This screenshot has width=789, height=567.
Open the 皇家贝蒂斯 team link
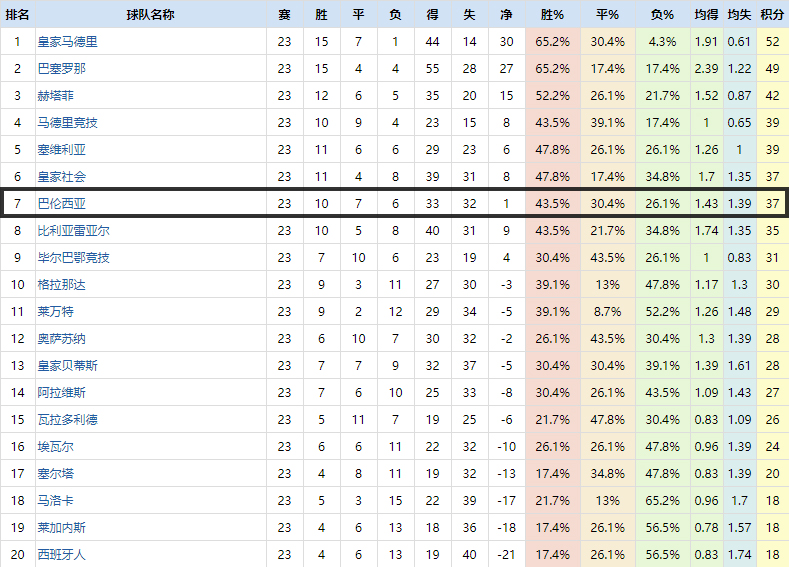(x=67, y=366)
